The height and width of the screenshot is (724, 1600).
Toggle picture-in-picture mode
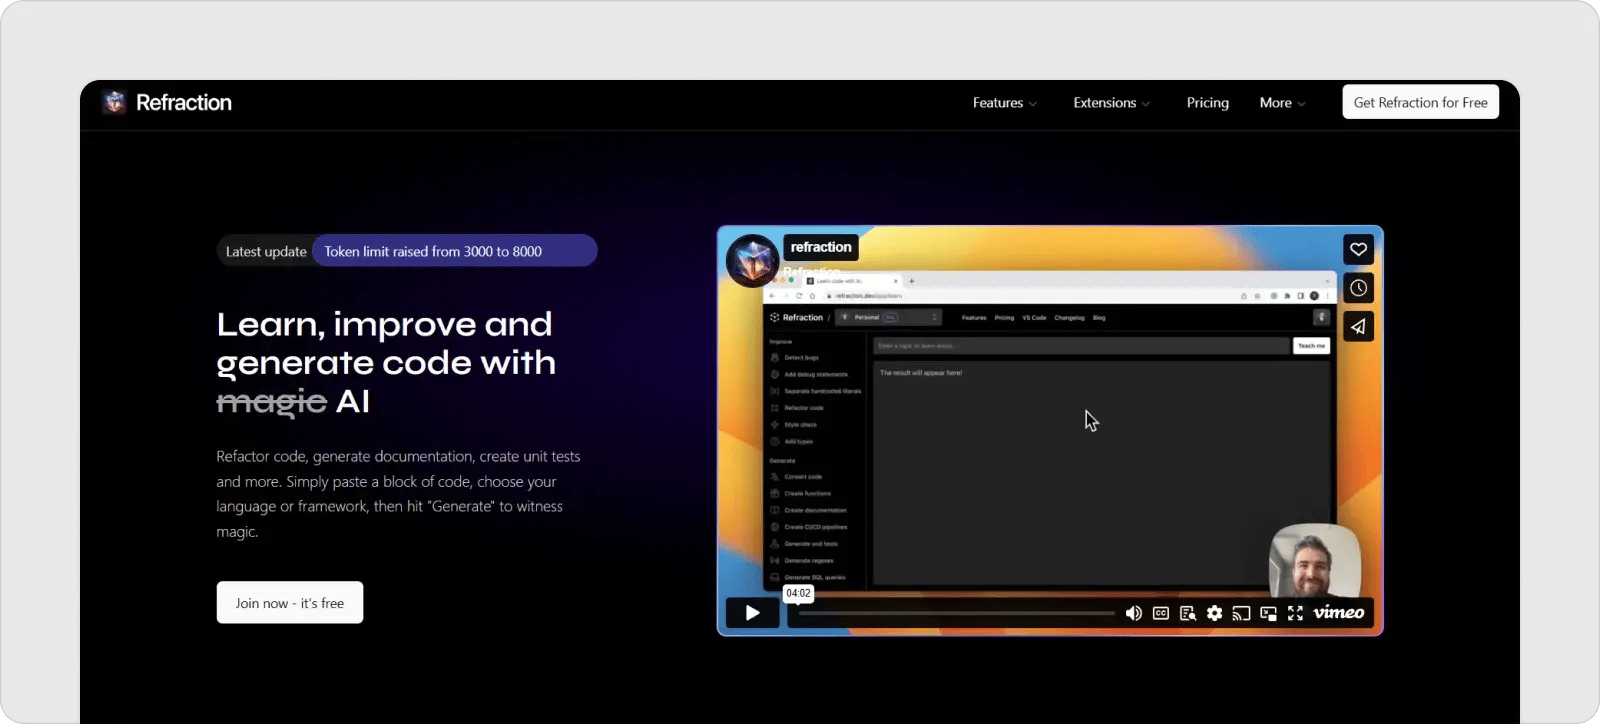click(1268, 613)
